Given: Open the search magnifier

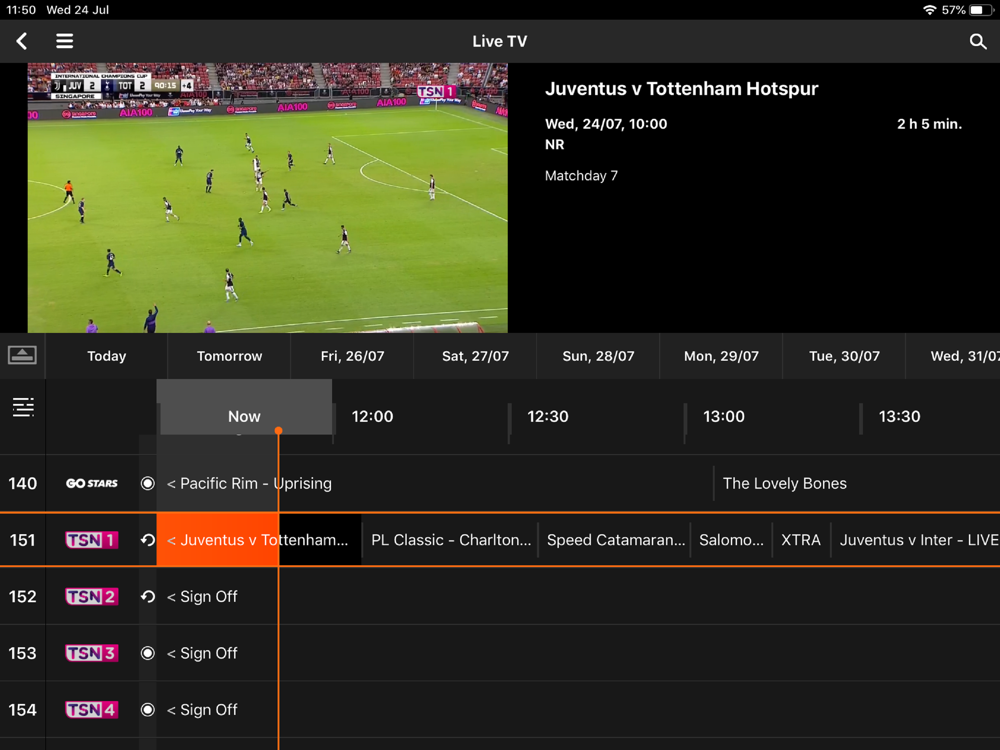Looking at the screenshot, I should tap(978, 41).
